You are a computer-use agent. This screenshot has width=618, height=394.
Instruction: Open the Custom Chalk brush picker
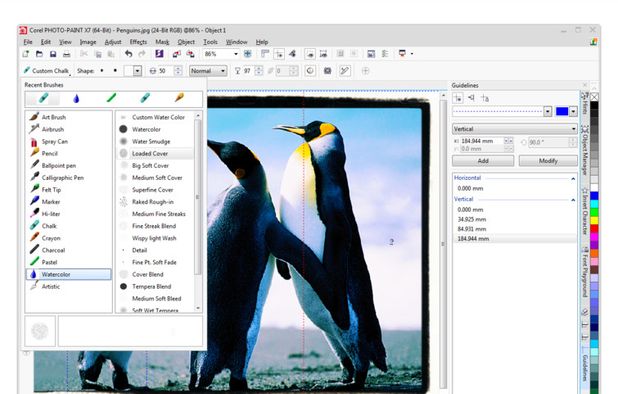click(x=47, y=71)
